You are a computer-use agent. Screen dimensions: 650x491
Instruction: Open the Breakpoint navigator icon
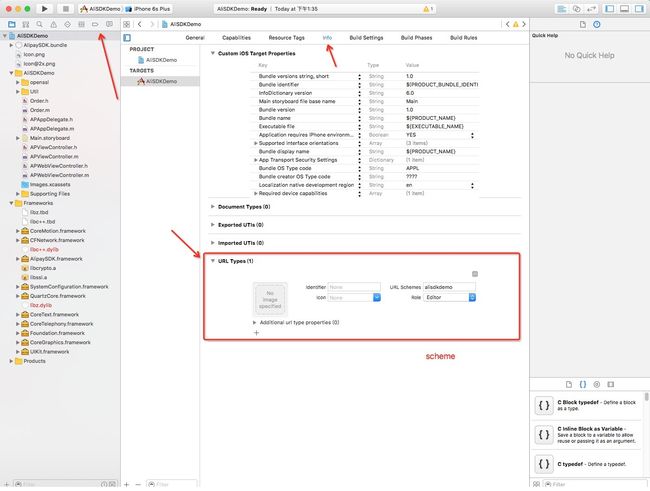(95, 24)
